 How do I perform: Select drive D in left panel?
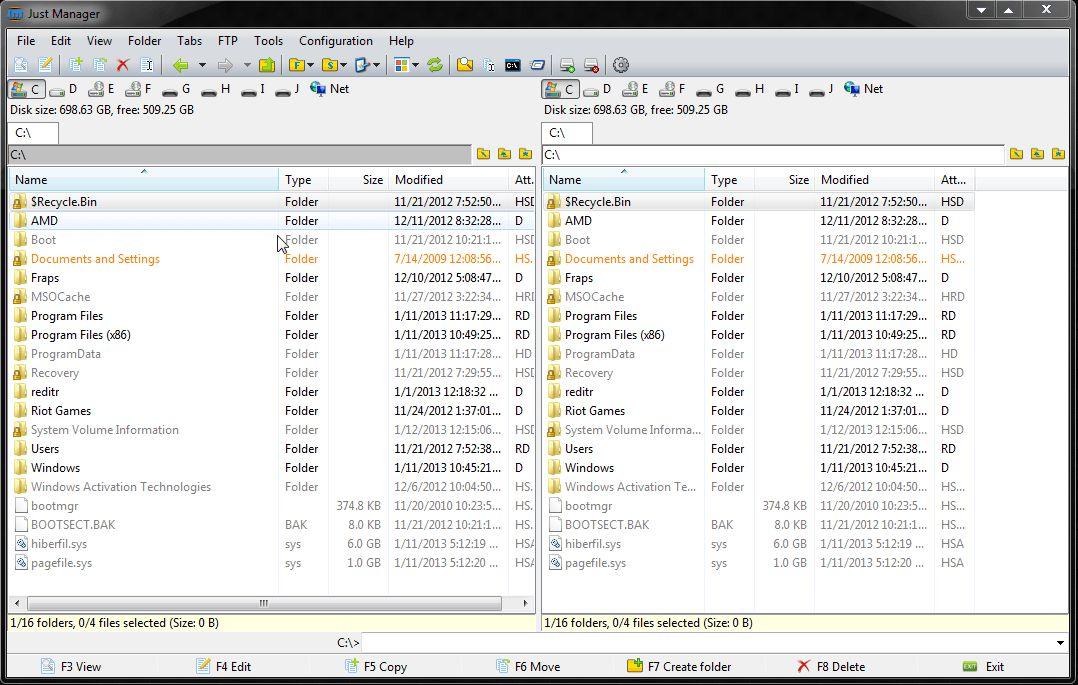pos(64,89)
